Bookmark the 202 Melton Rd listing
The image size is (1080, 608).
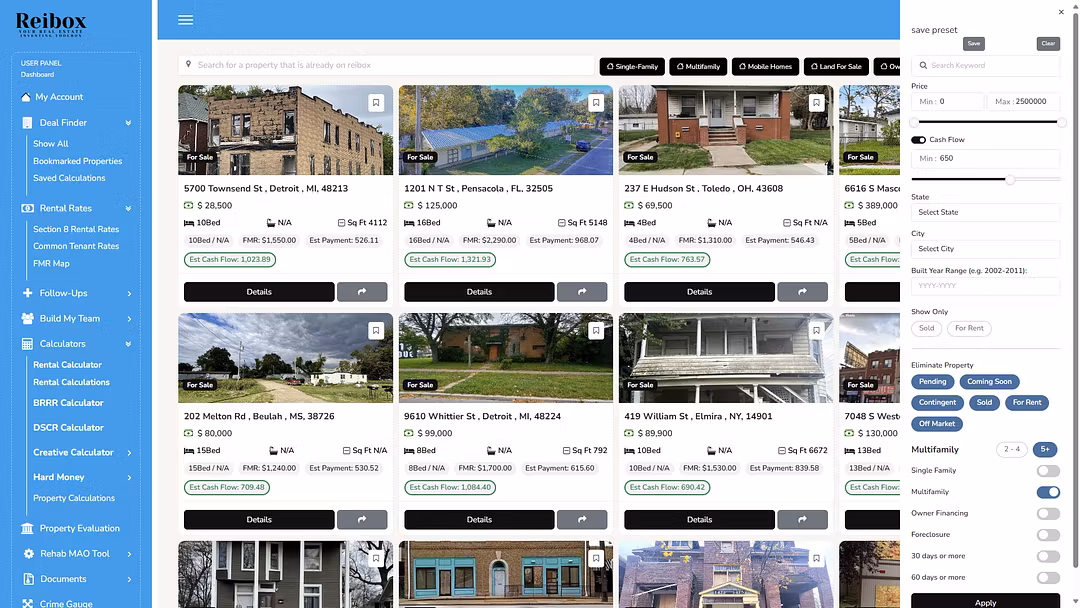click(376, 330)
